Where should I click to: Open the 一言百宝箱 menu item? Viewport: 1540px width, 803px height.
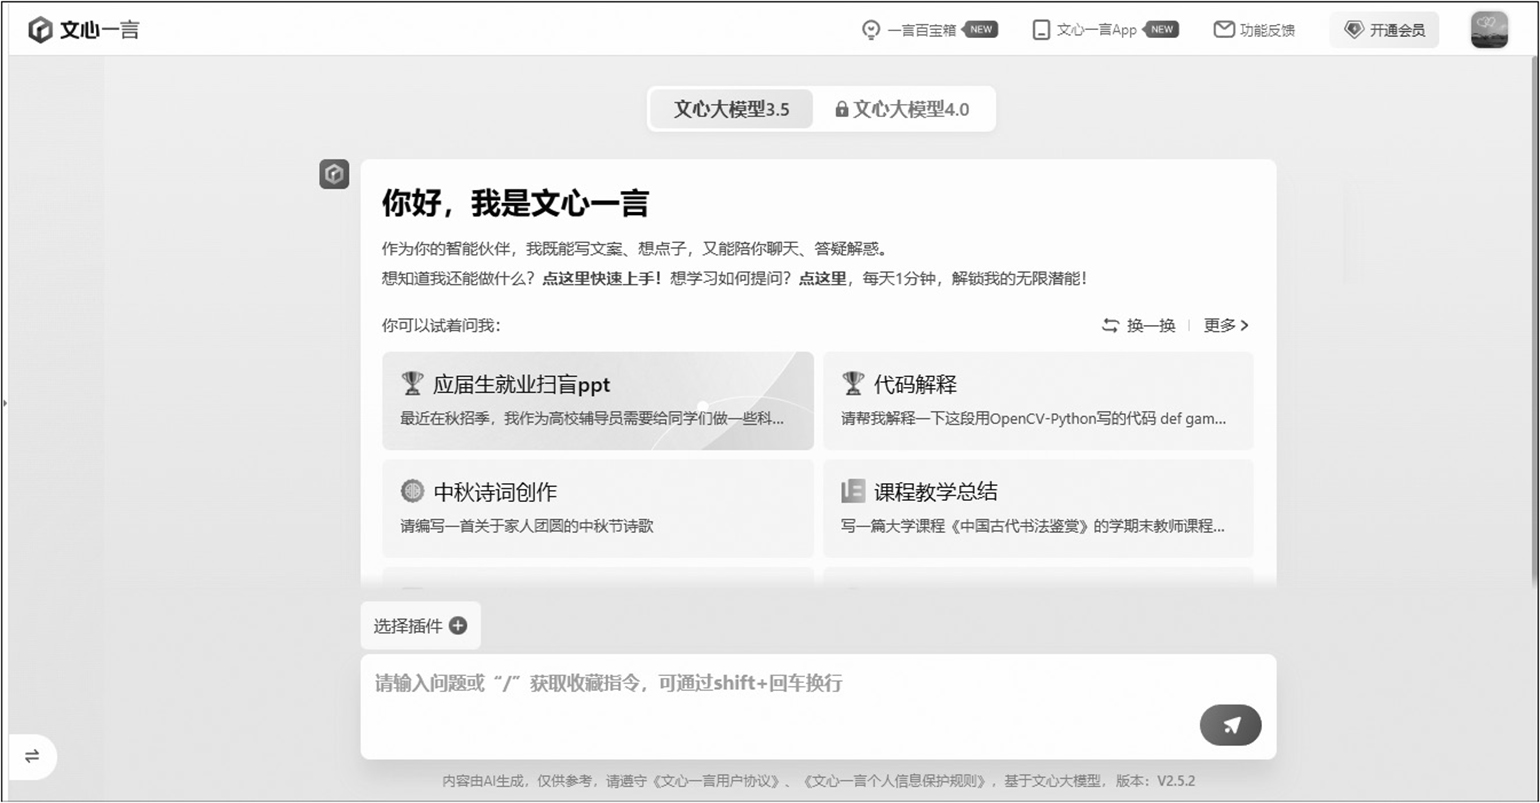point(929,30)
